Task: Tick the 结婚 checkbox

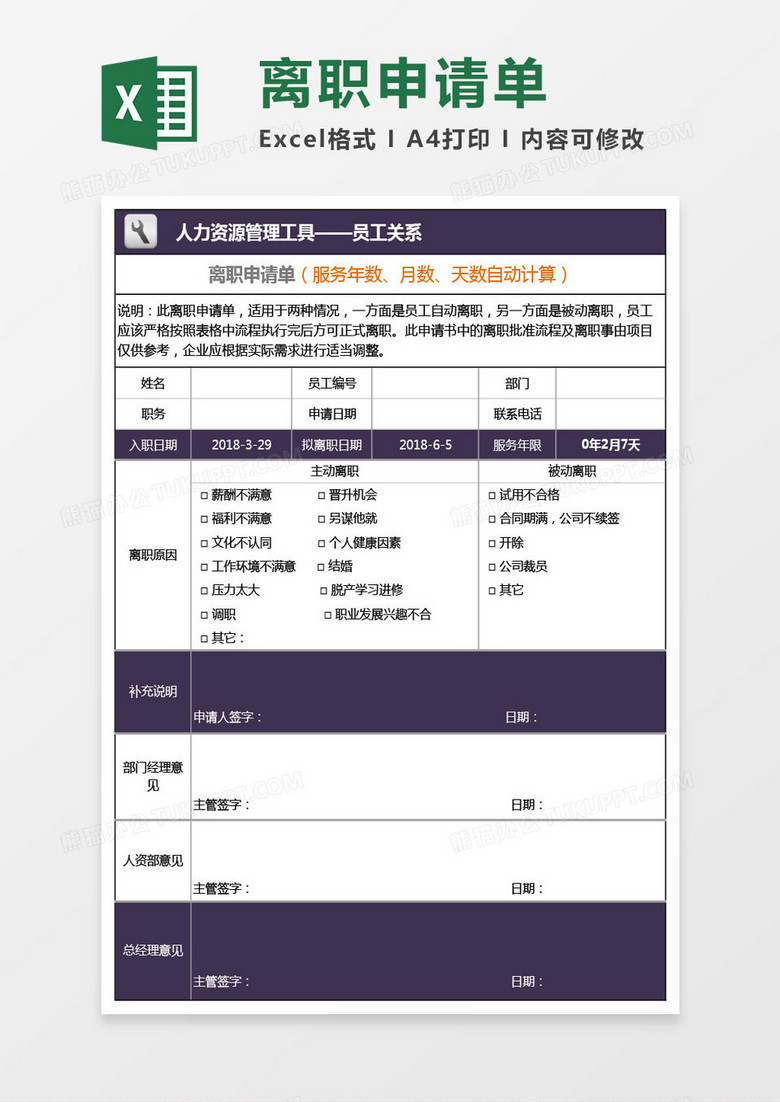Action: tap(321, 566)
